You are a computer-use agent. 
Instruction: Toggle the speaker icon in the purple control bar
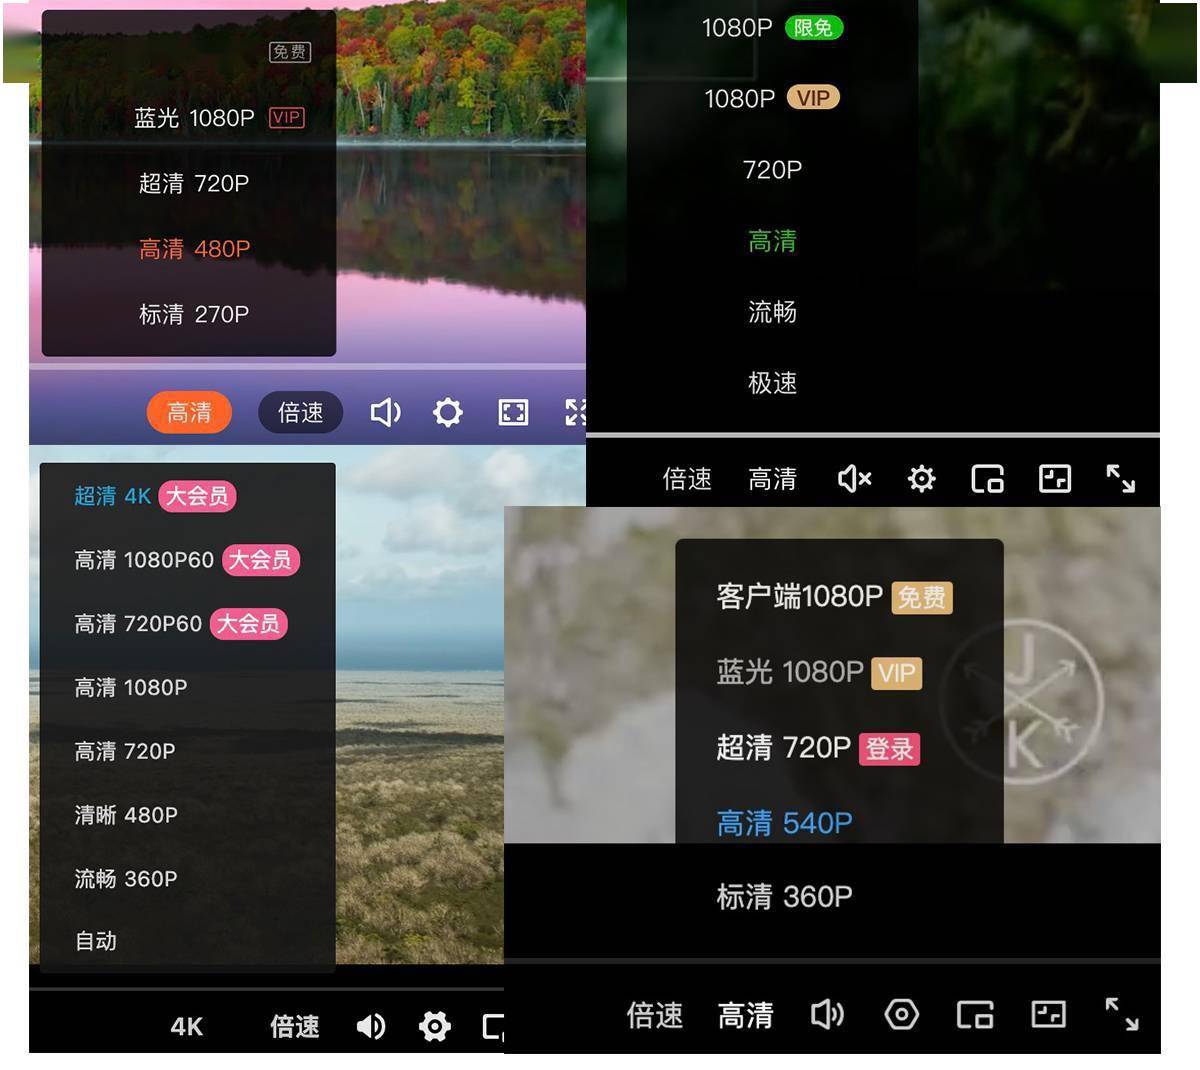(x=385, y=412)
